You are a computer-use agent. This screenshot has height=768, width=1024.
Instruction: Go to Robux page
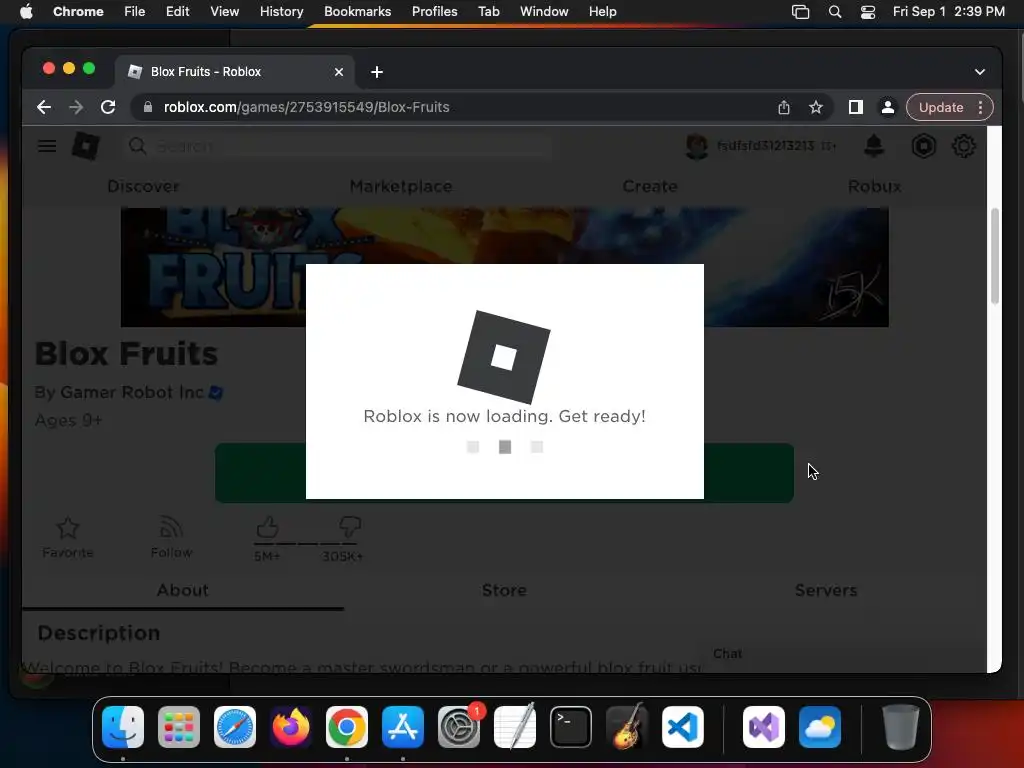pos(874,186)
